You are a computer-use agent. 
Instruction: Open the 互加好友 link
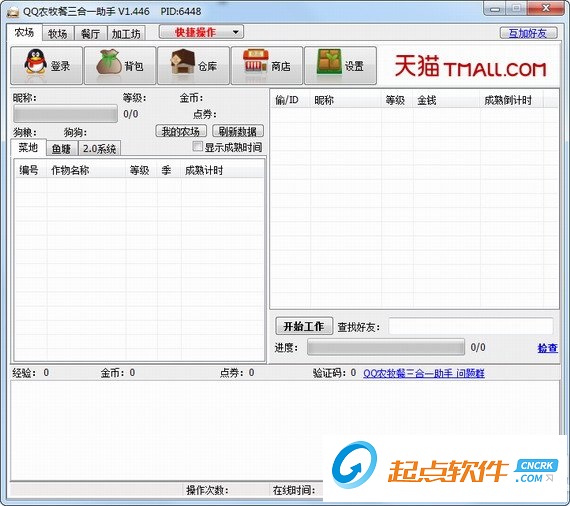528,33
